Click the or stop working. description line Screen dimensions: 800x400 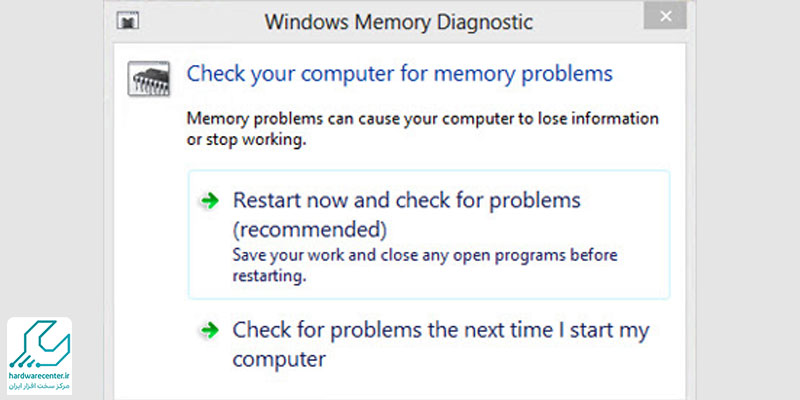point(246,140)
